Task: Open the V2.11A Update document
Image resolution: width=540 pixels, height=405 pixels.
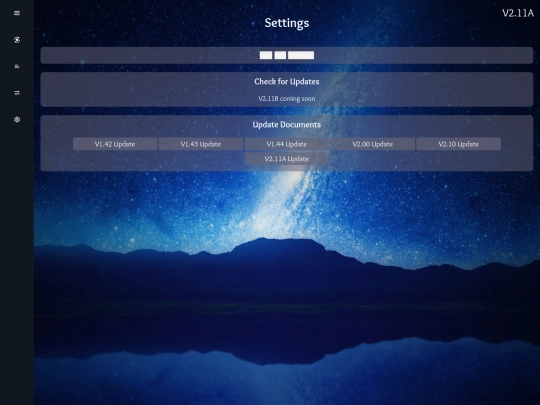Action: [287, 159]
